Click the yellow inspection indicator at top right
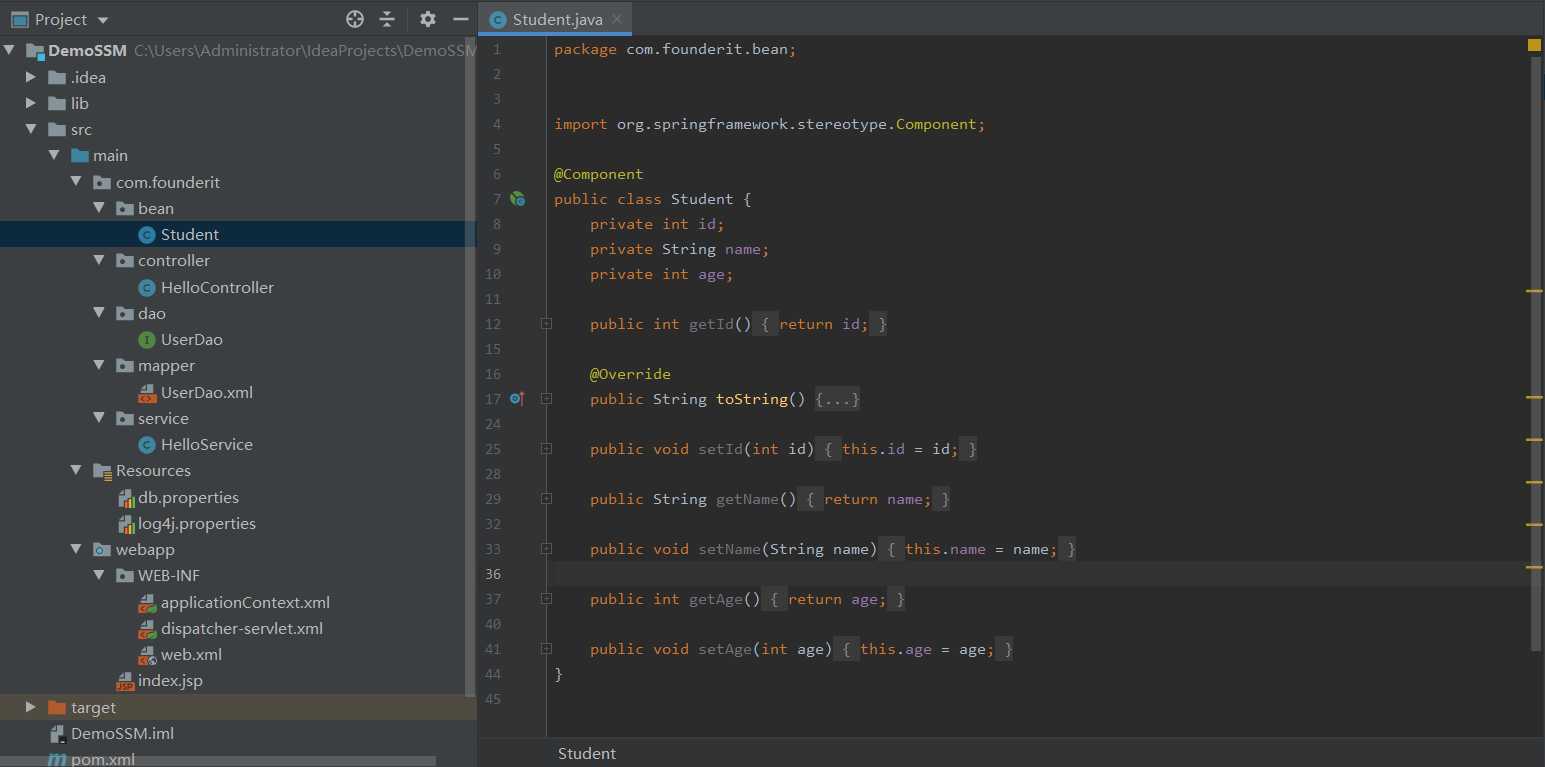The height and width of the screenshot is (767, 1545). [1534, 45]
